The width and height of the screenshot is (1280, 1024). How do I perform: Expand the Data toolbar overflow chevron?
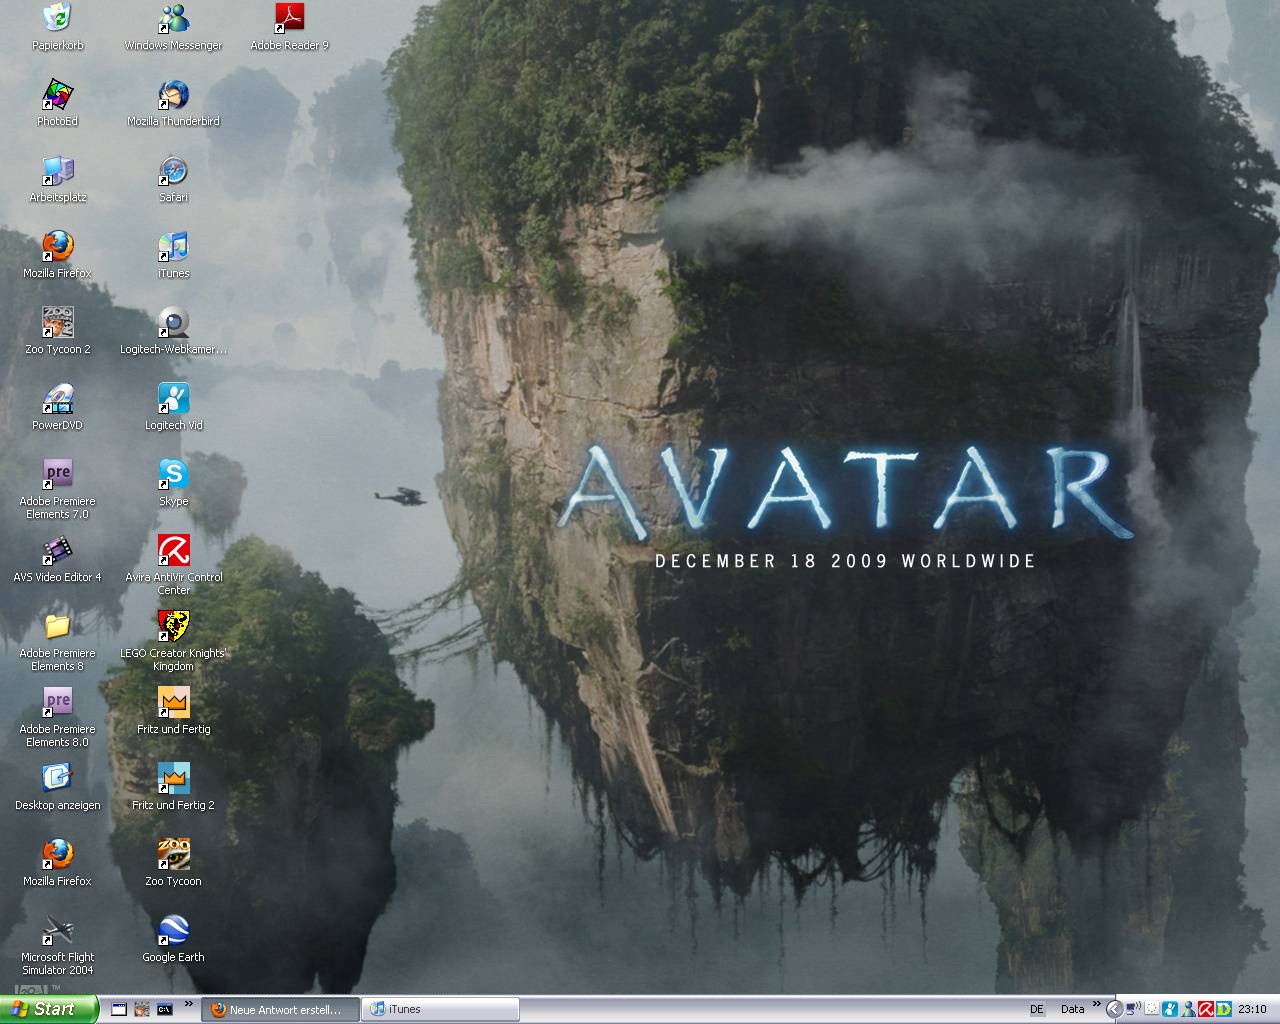(x=1096, y=1003)
